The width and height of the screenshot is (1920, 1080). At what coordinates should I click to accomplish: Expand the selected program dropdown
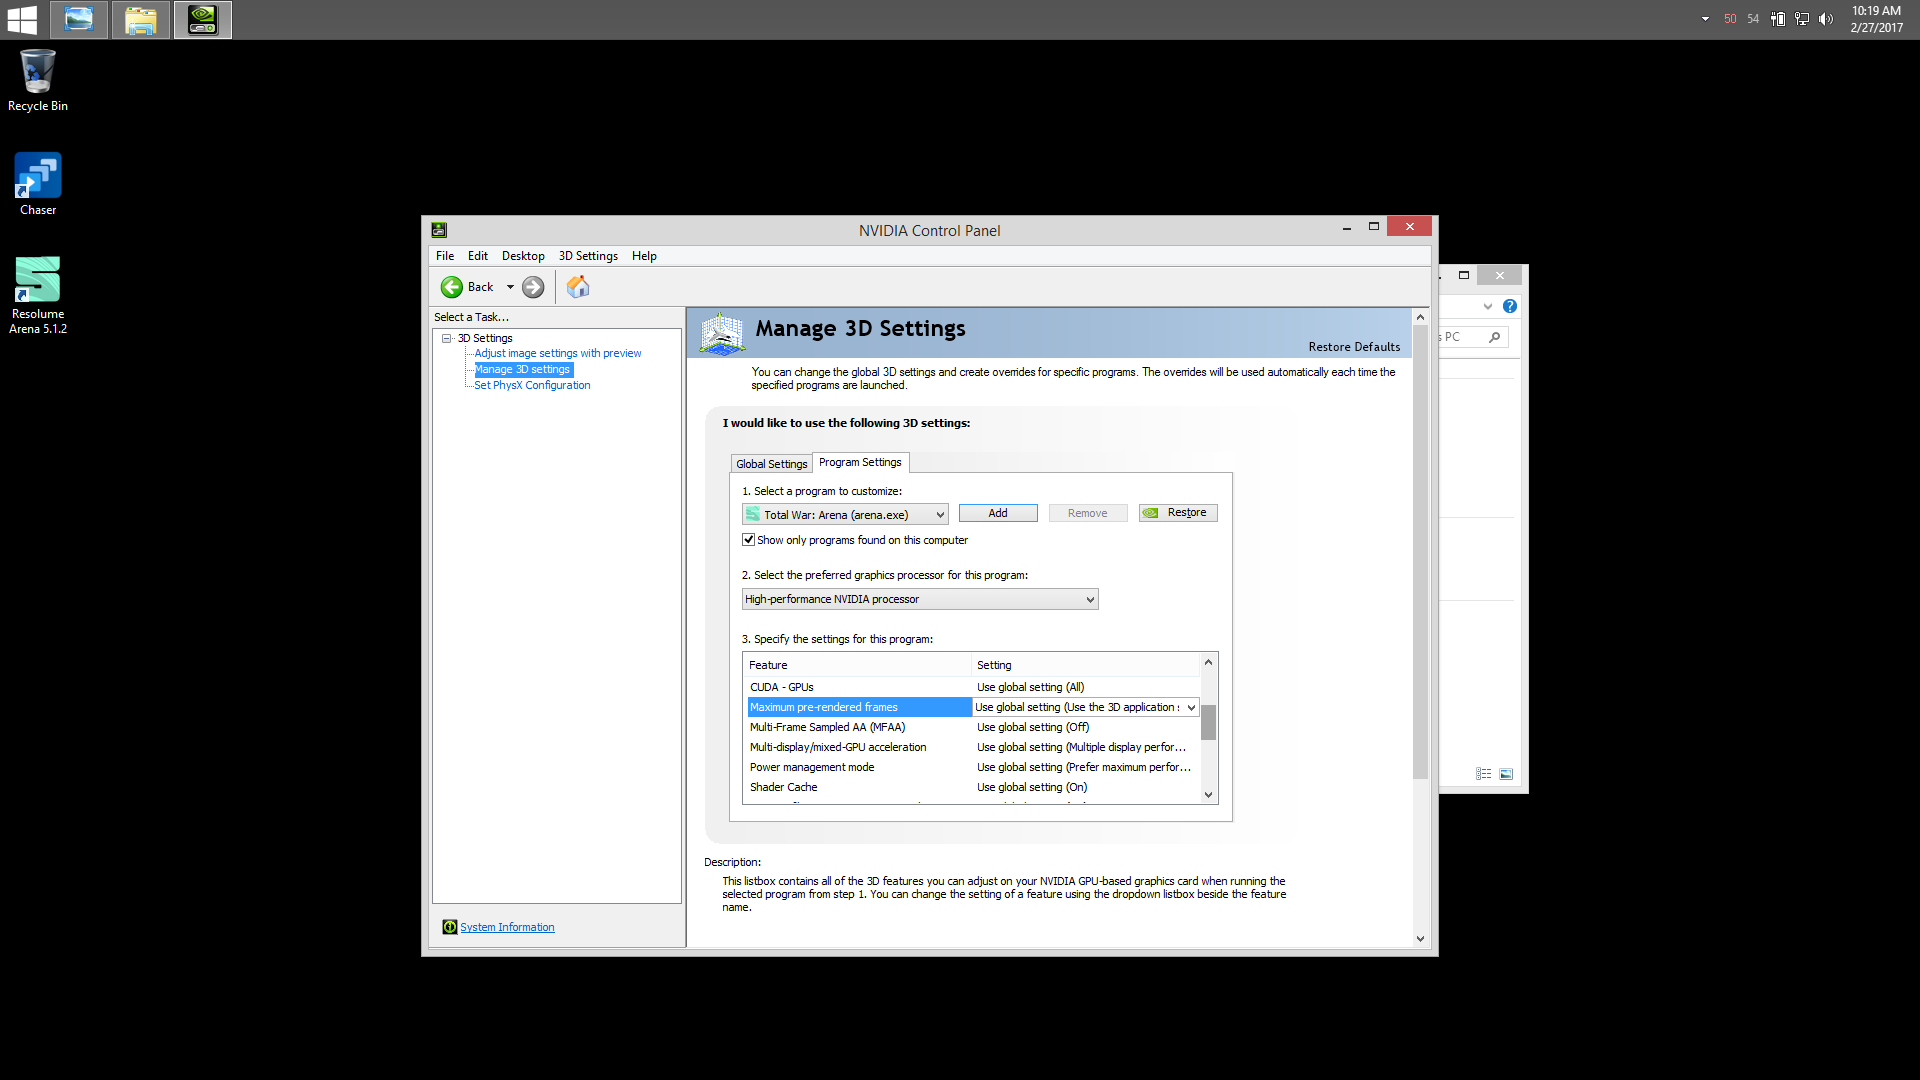[x=938, y=514]
